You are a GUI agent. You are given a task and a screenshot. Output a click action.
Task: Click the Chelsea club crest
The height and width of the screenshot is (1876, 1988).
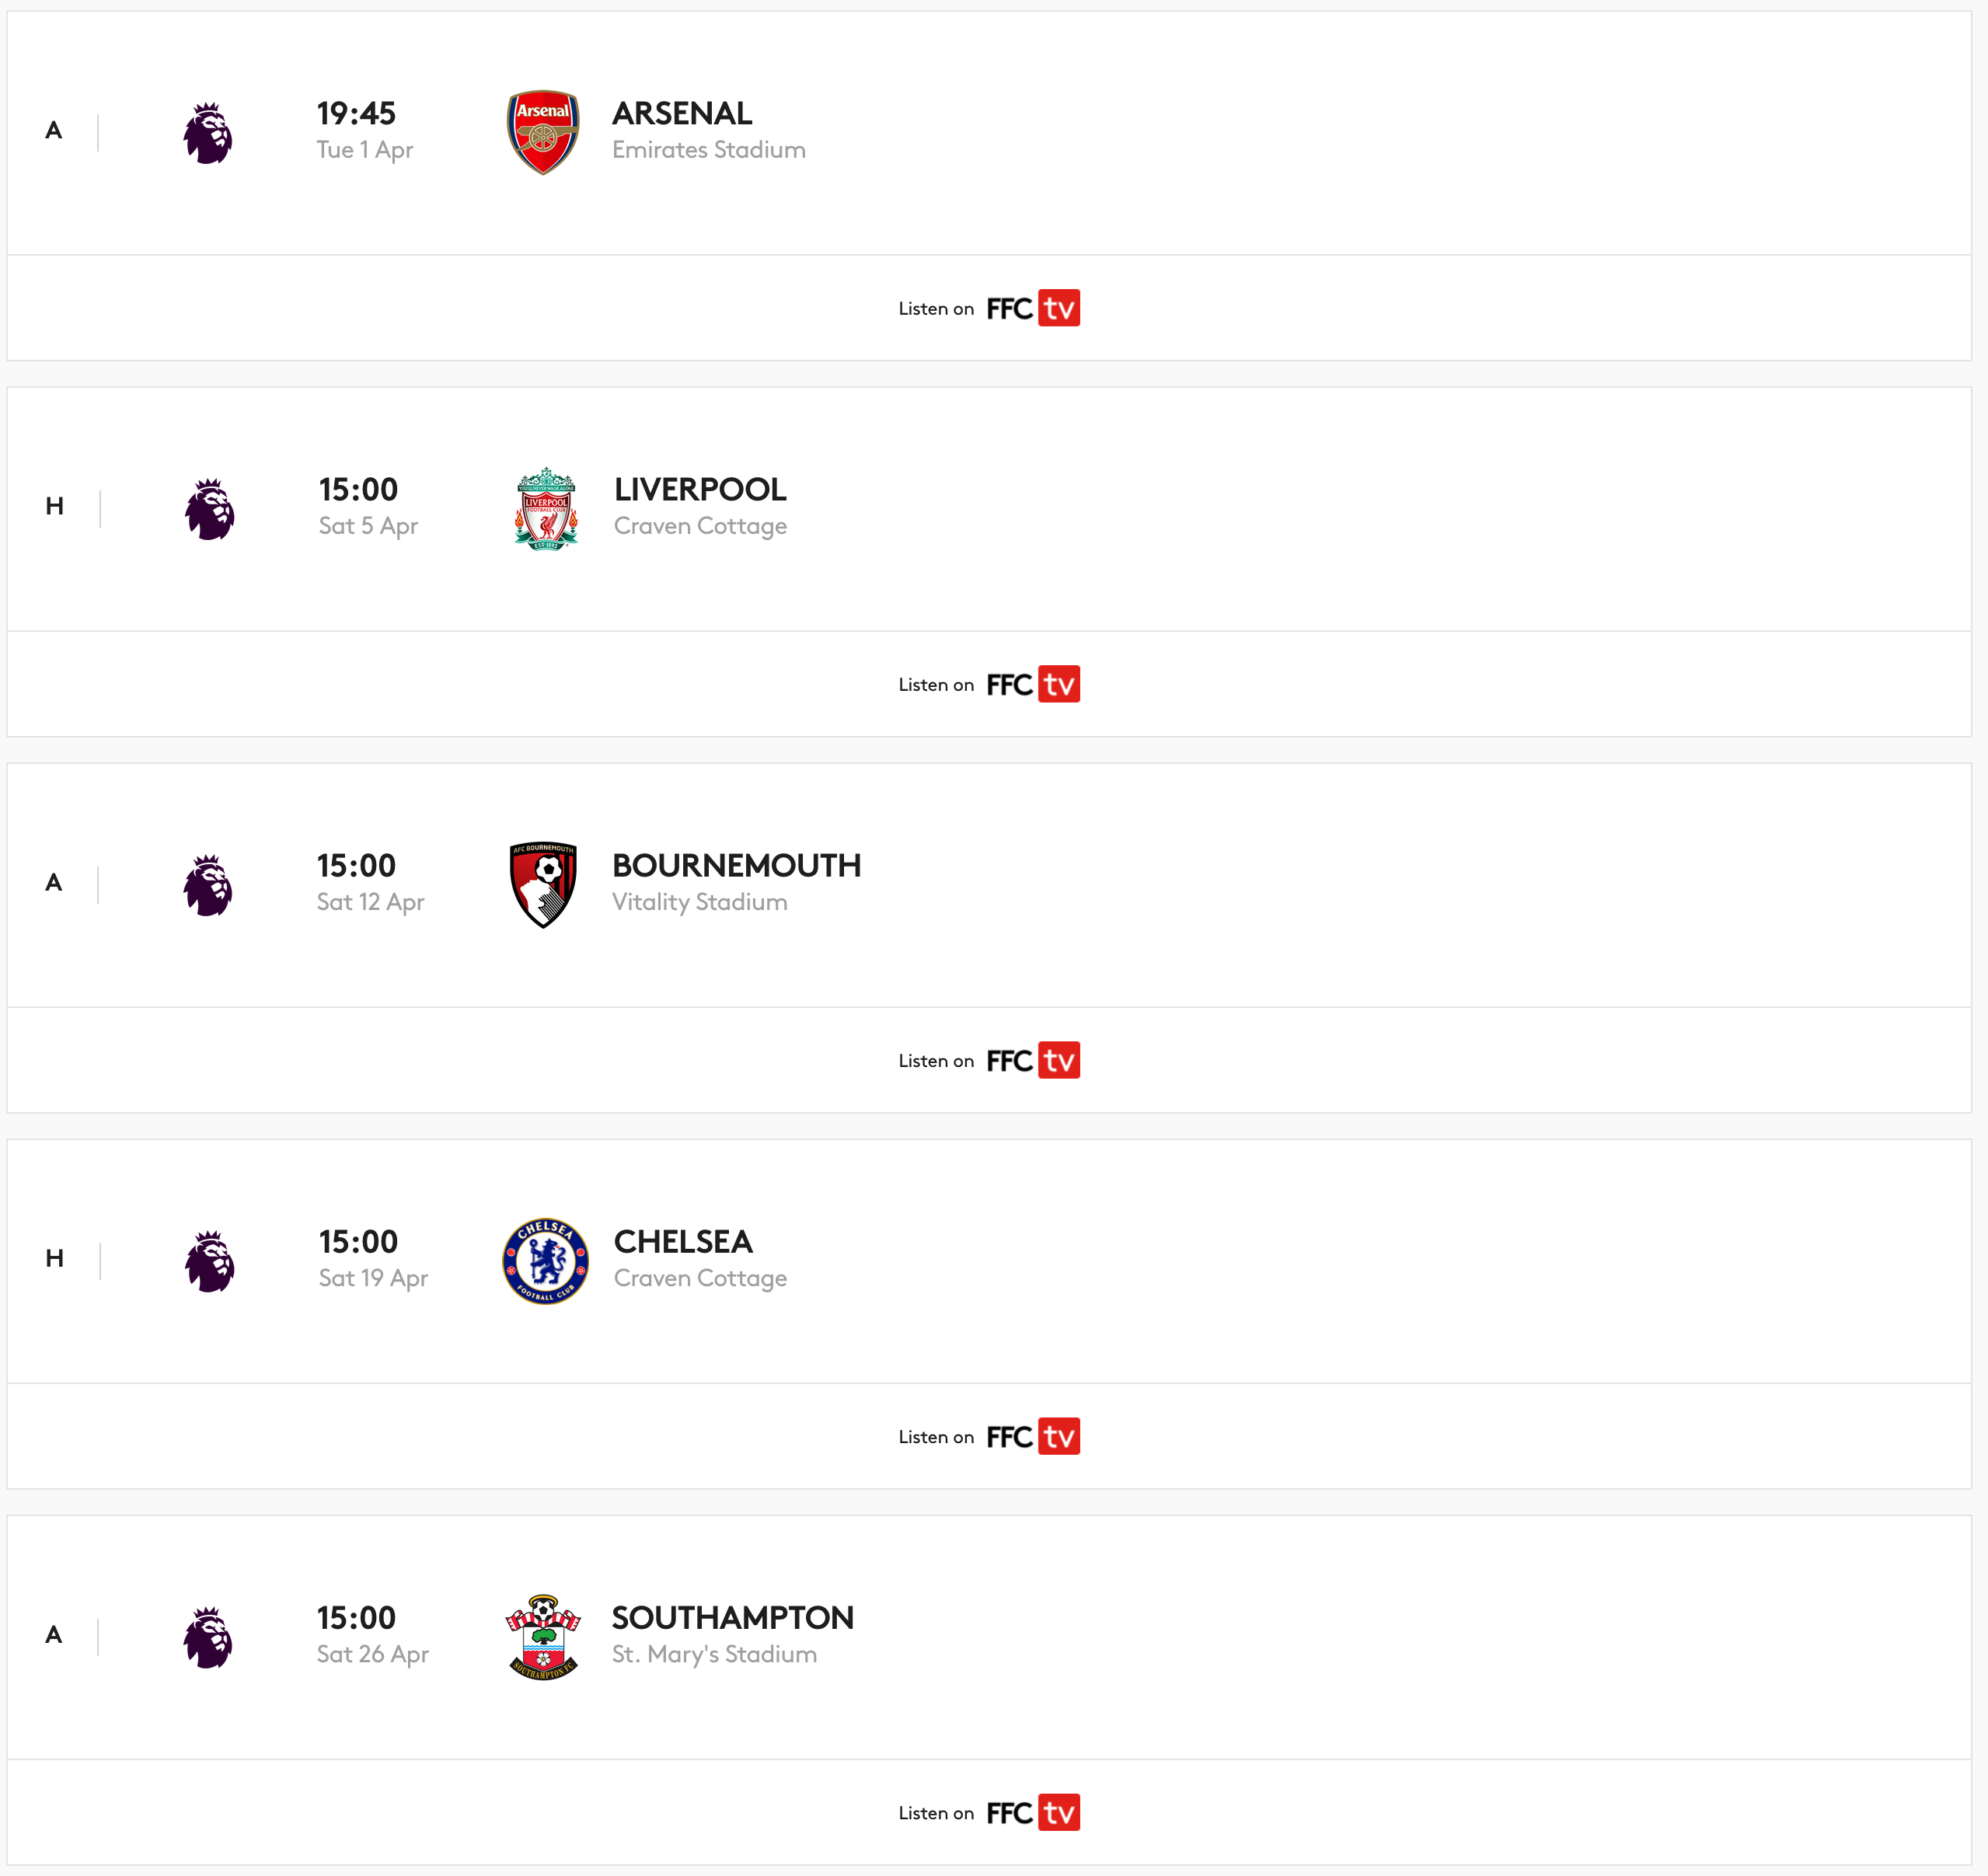[545, 1261]
